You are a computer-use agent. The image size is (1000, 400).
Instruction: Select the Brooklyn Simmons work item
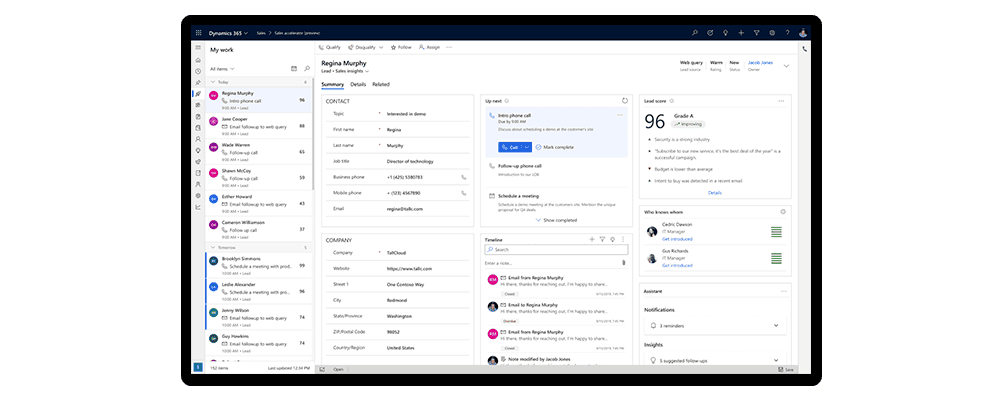(258, 265)
